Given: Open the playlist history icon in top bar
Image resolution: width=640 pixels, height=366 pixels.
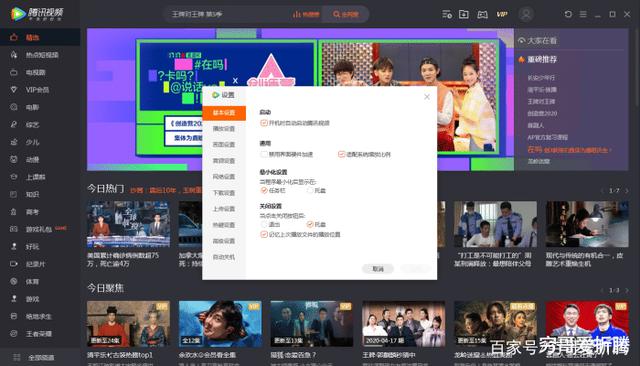Looking at the screenshot, I should (447, 14).
